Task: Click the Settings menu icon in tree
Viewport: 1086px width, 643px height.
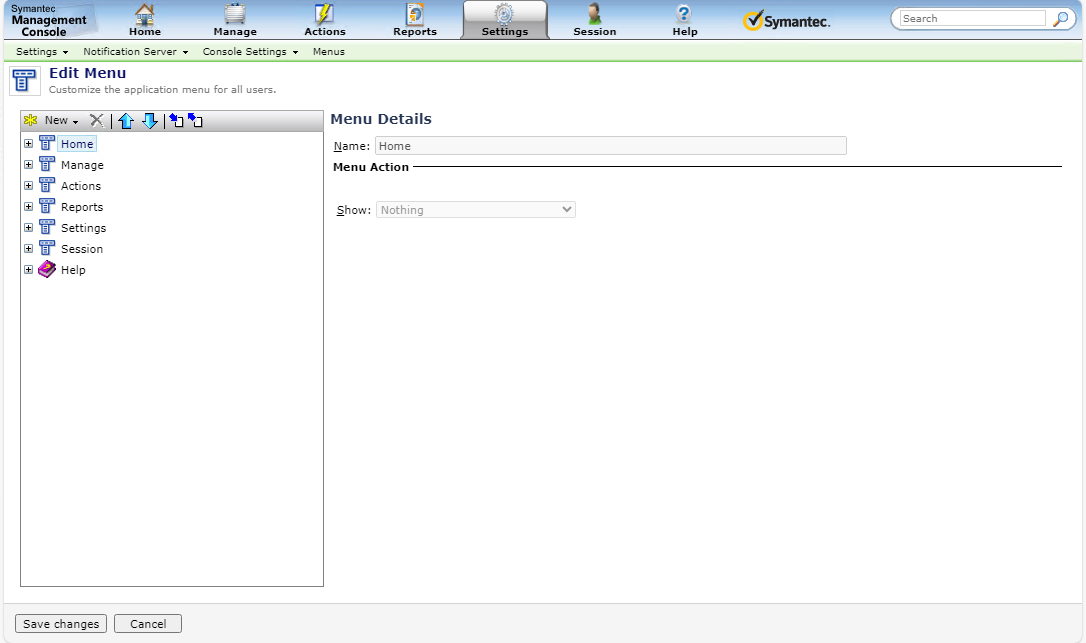Action: [46, 227]
